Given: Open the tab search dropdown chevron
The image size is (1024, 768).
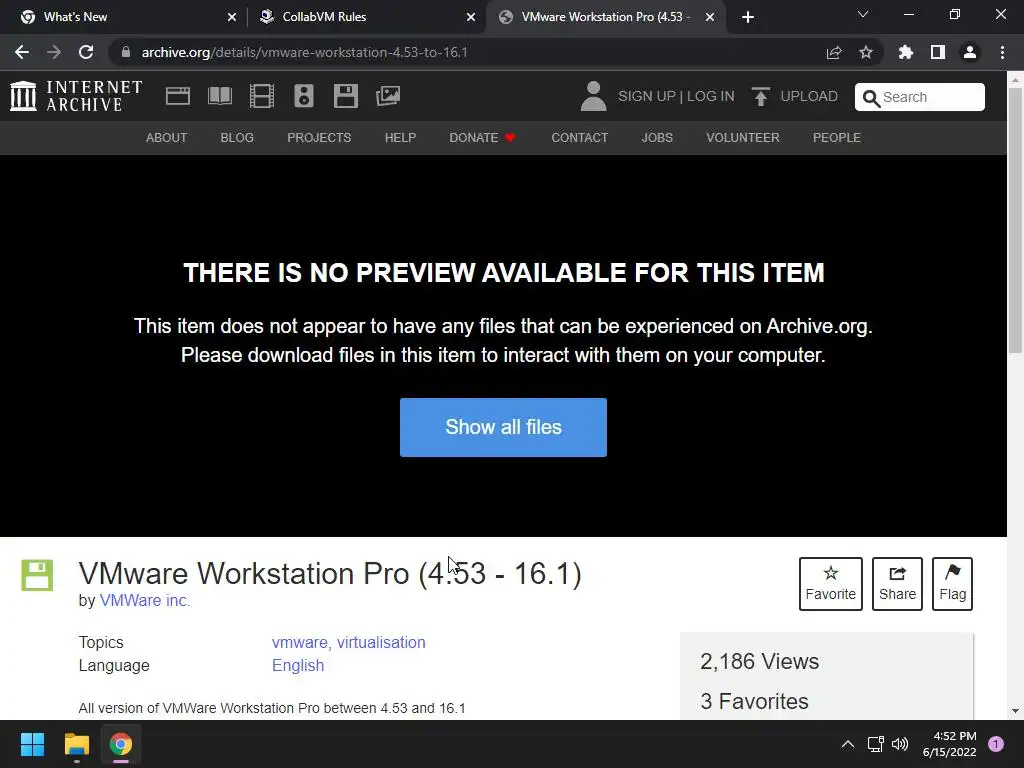Looking at the screenshot, I should coord(863,14).
